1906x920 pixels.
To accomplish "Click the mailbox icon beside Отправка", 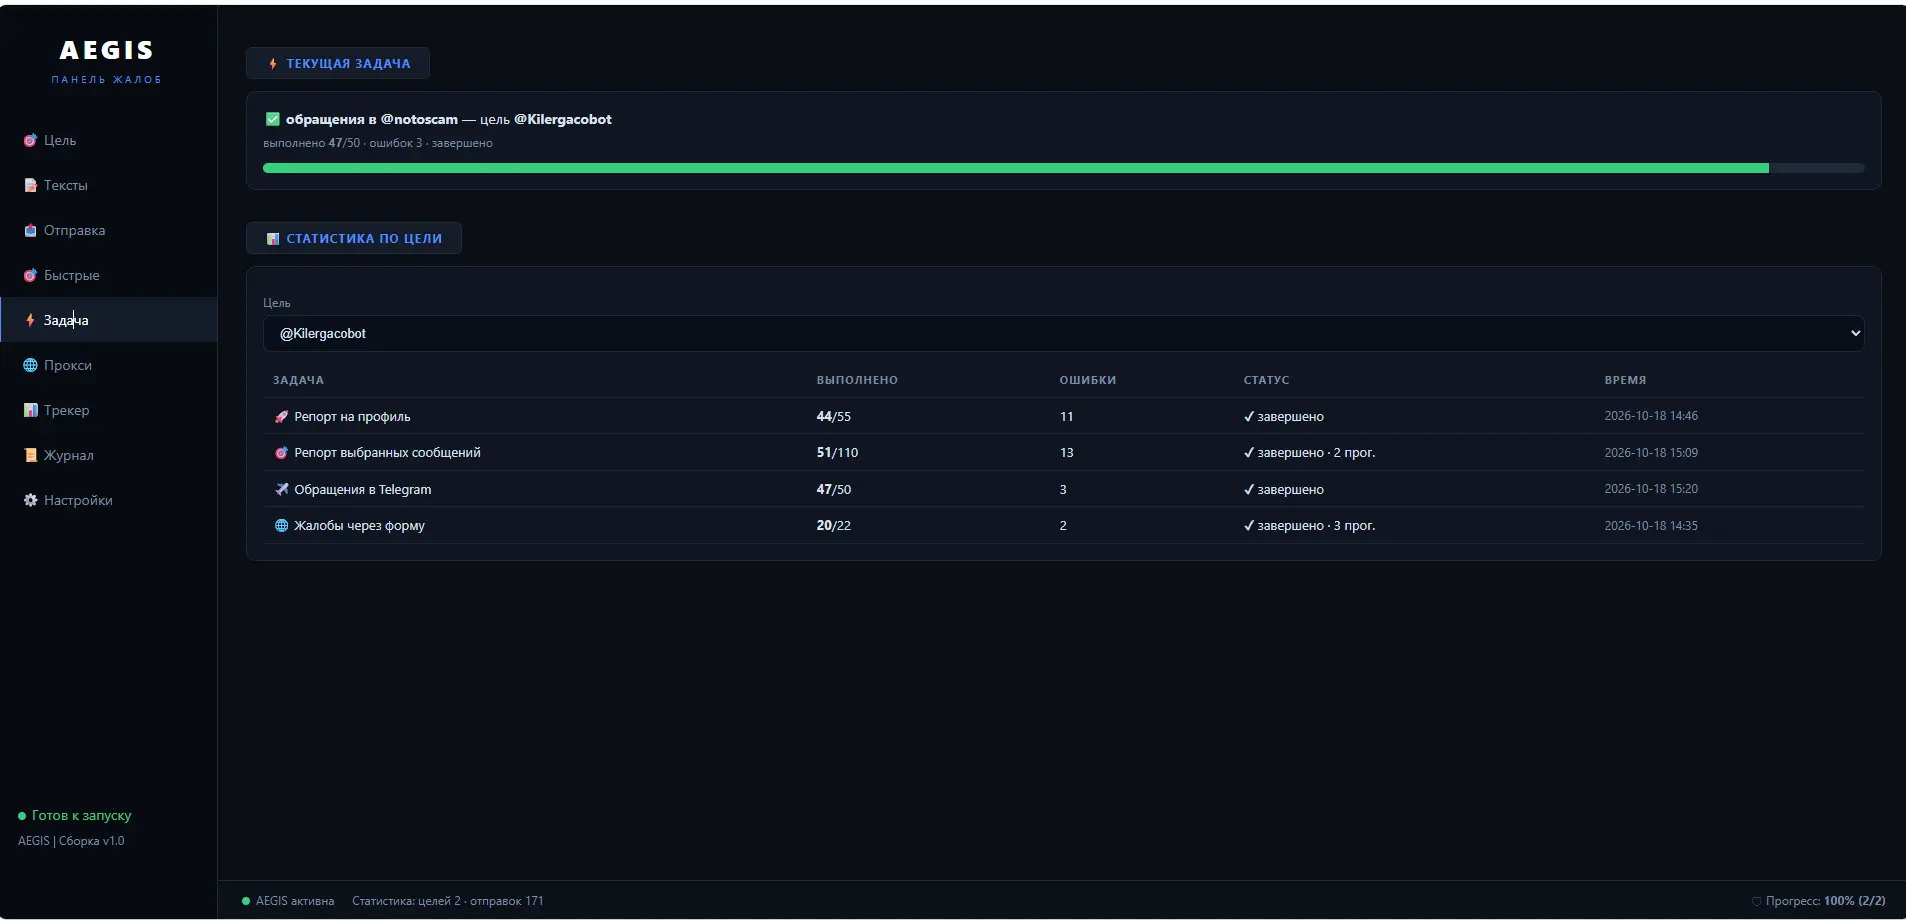I will coord(30,231).
